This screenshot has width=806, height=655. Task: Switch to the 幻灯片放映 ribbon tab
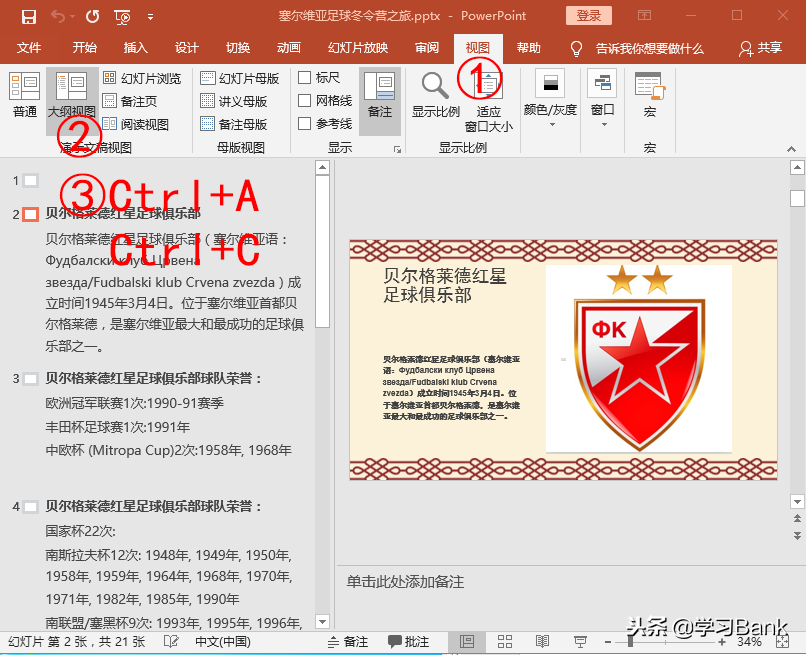coord(358,48)
